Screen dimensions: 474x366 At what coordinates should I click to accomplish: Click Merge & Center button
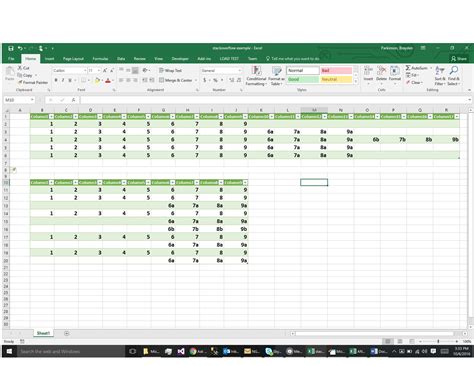[x=178, y=80]
